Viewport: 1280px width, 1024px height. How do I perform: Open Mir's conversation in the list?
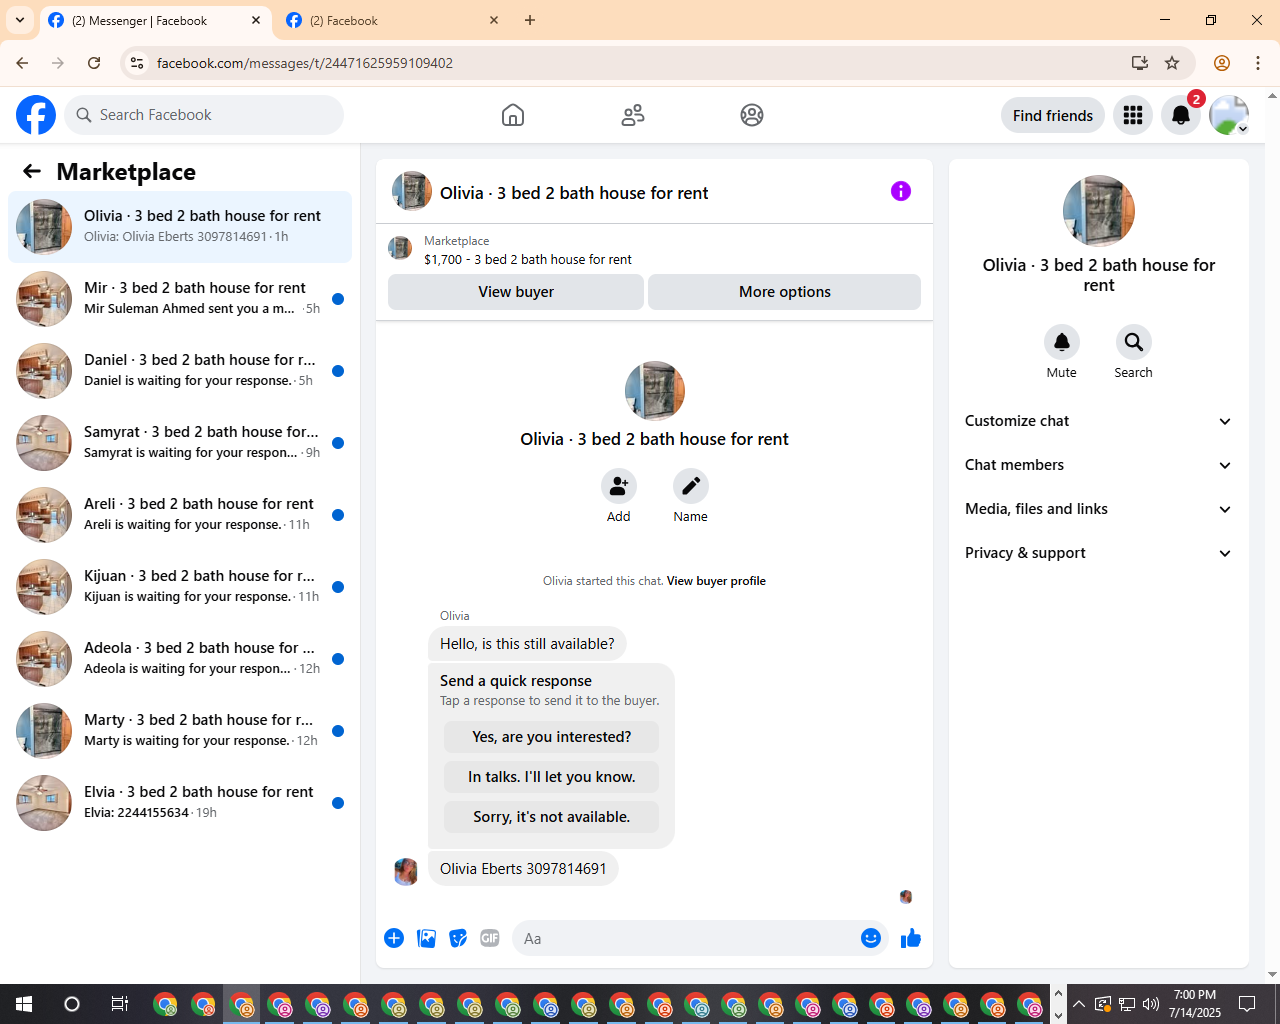point(180,299)
